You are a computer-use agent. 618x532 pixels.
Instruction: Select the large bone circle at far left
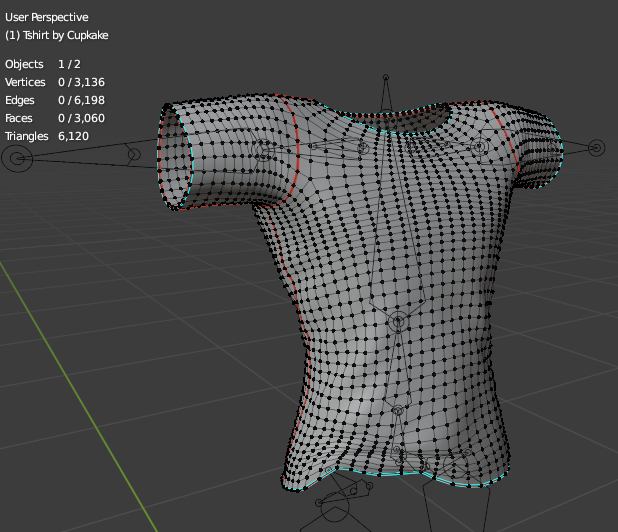coord(18,157)
